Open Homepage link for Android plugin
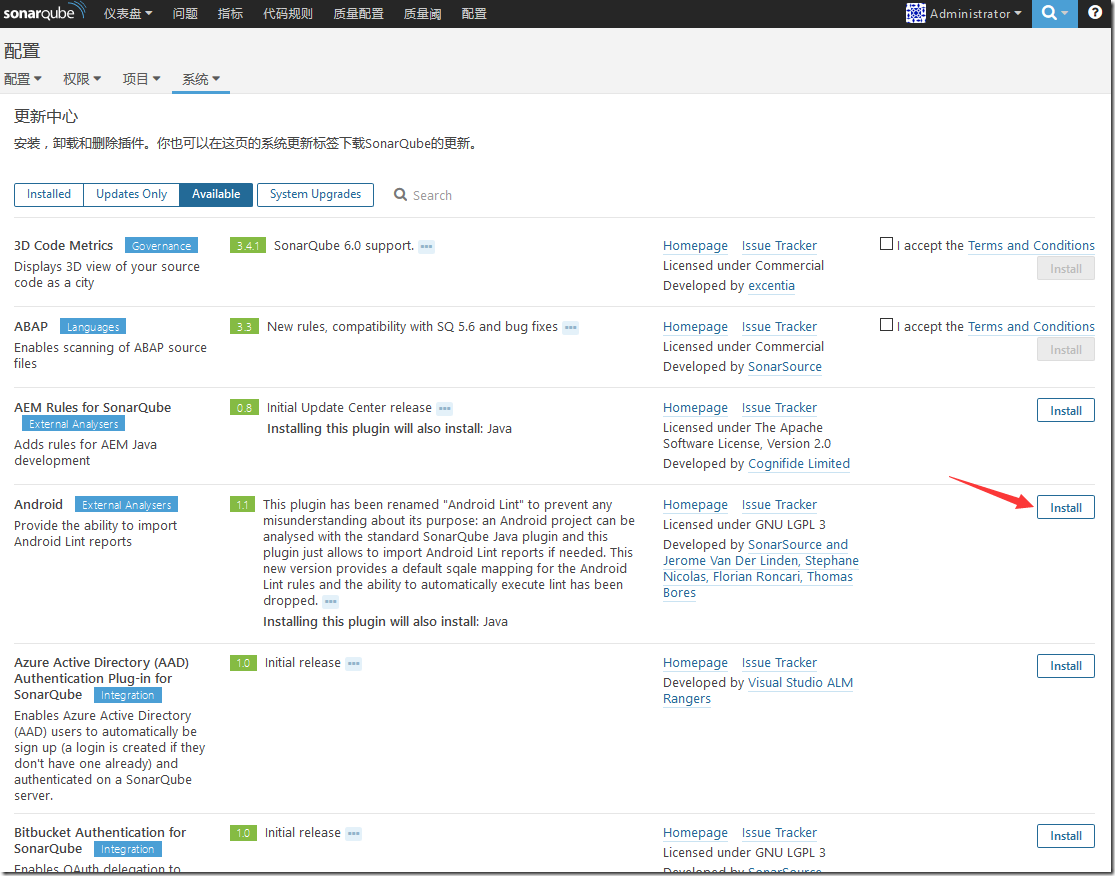This screenshot has width=1115, height=876. 695,505
